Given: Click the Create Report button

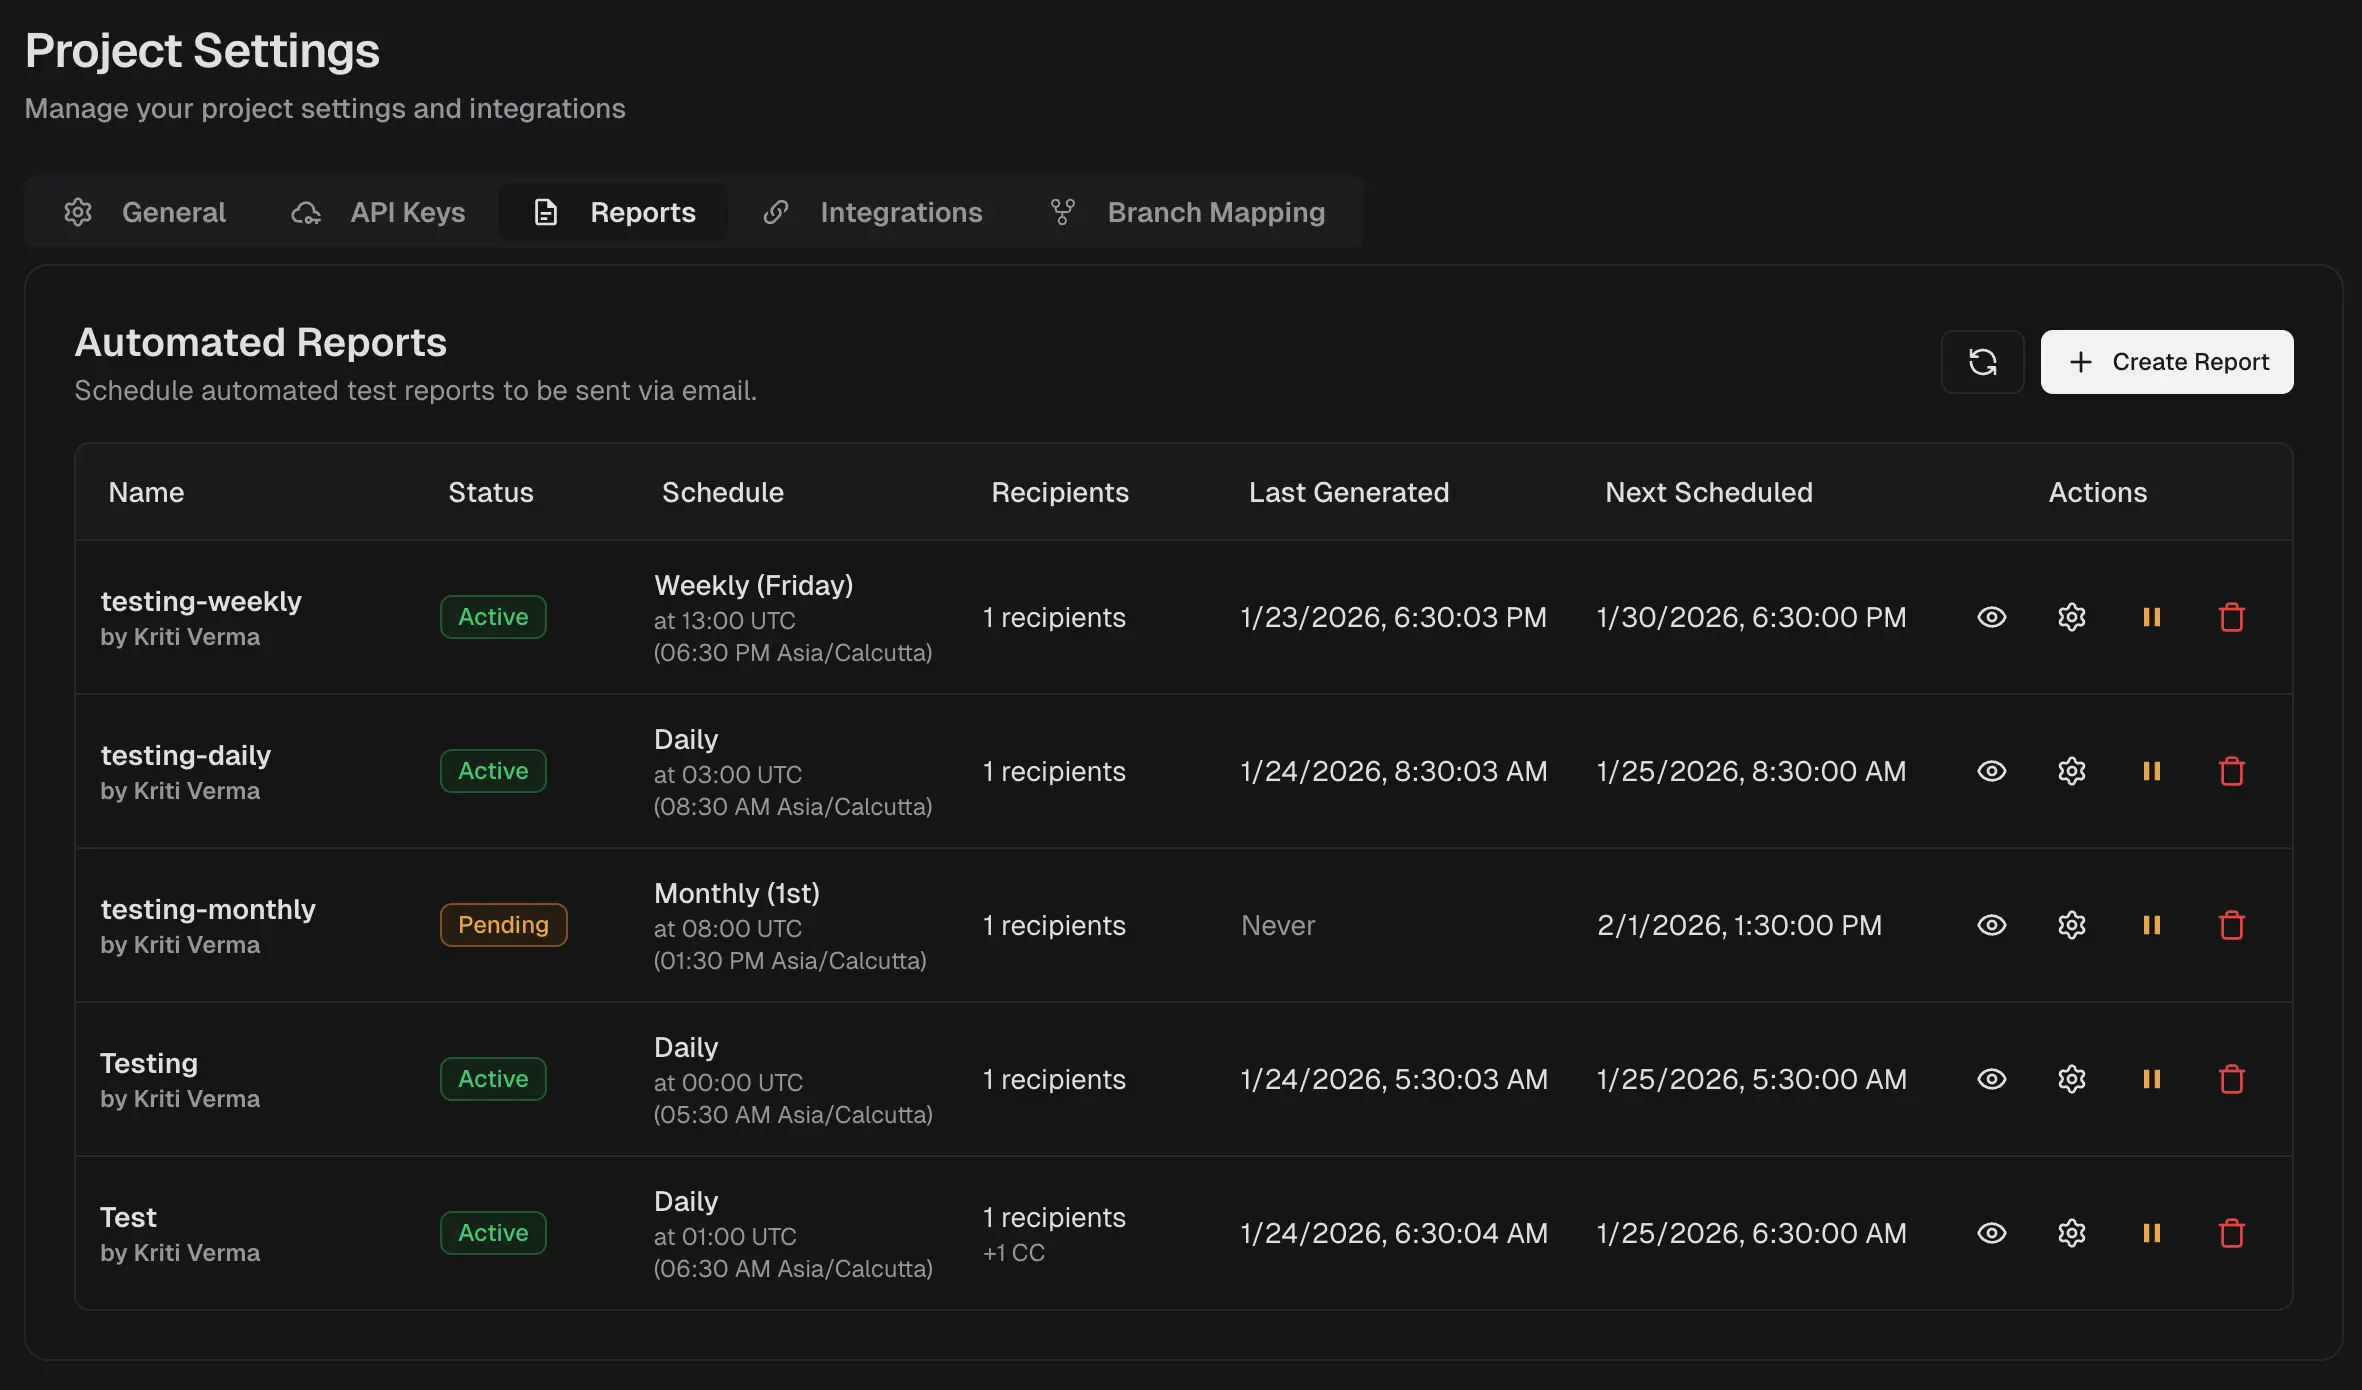Looking at the screenshot, I should tap(2166, 362).
